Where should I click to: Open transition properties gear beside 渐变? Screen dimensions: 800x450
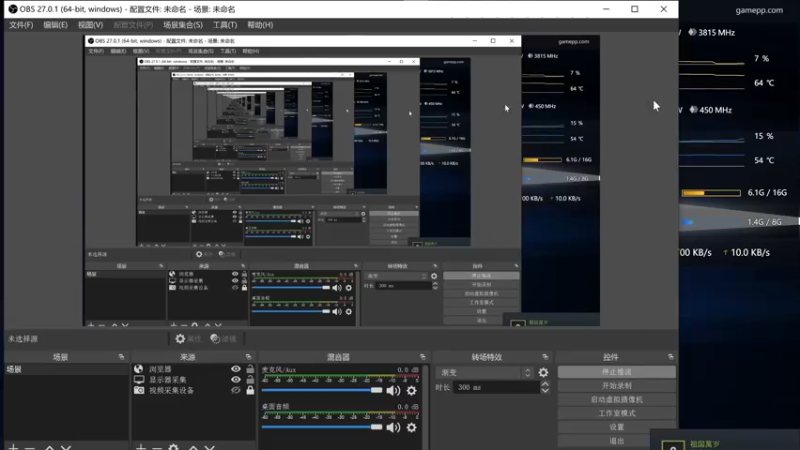click(x=543, y=372)
